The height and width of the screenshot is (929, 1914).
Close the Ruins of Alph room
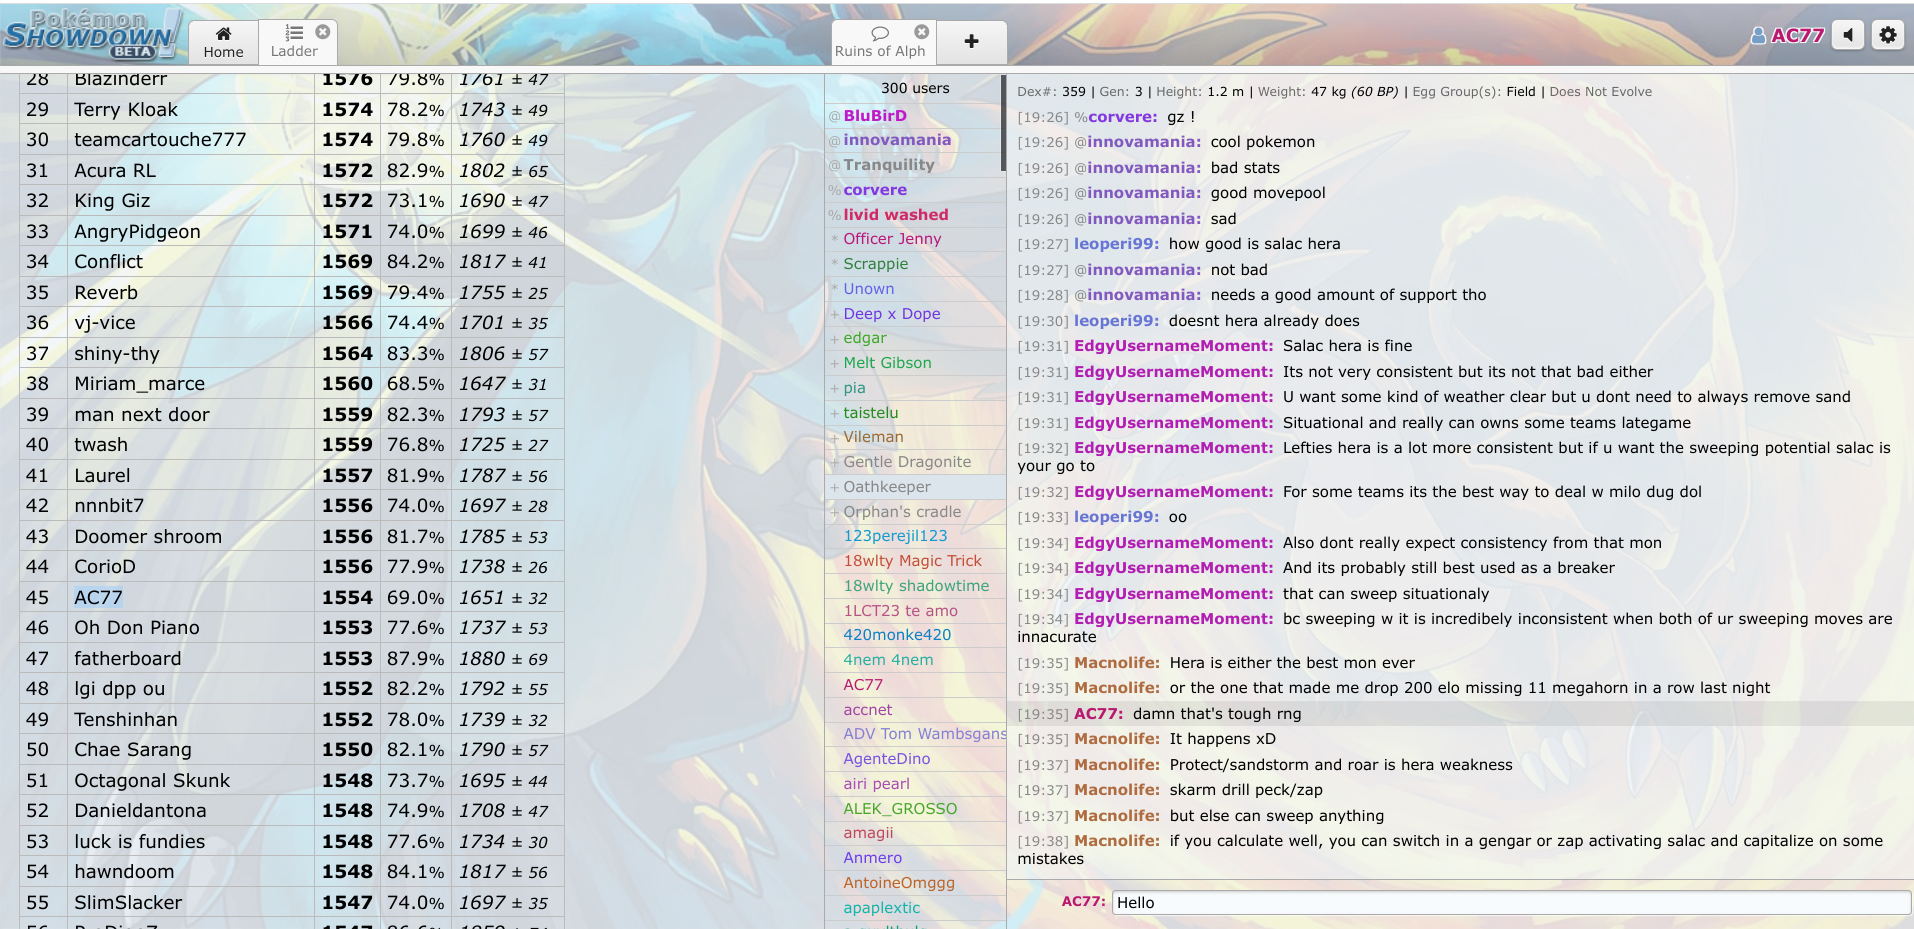[x=920, y=31]
